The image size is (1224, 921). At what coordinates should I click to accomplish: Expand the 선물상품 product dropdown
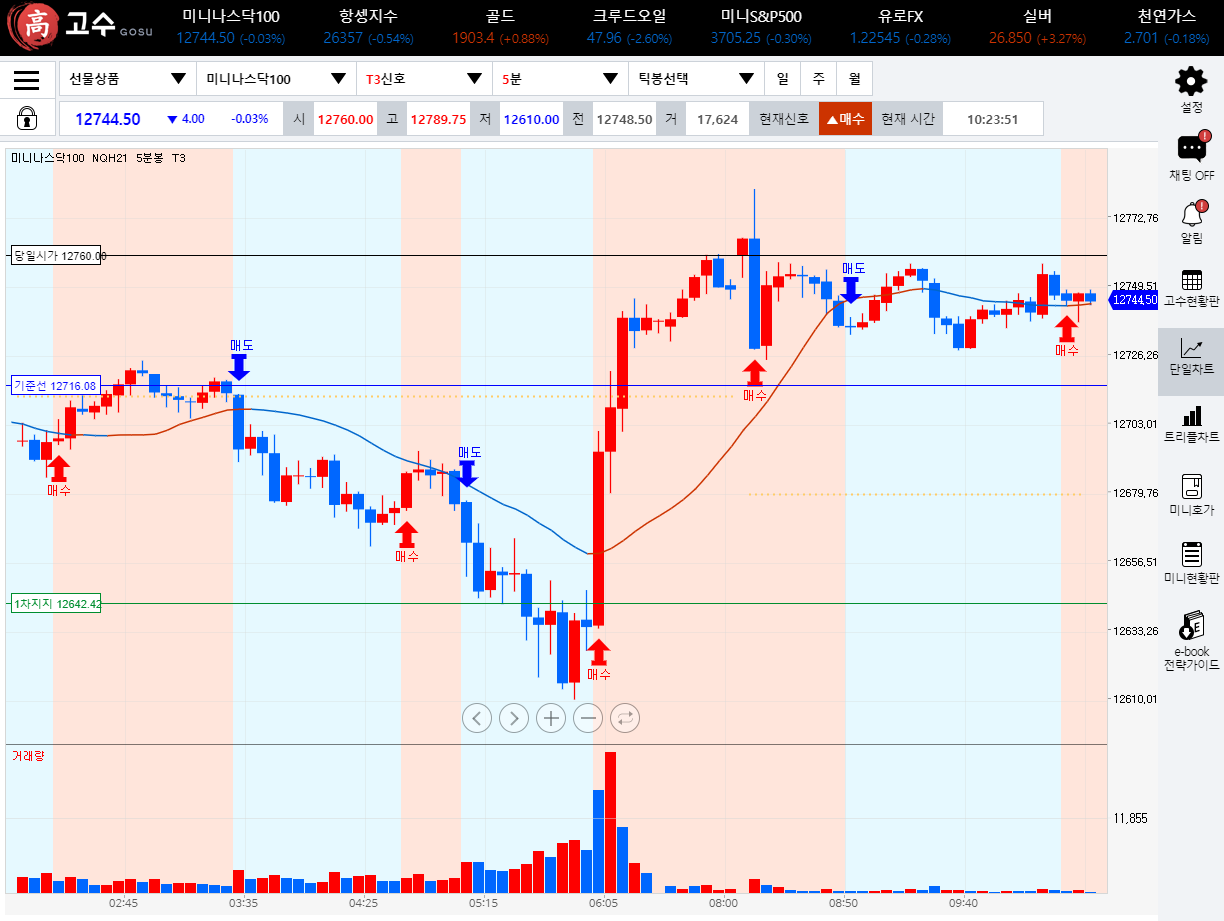point(127,79)
